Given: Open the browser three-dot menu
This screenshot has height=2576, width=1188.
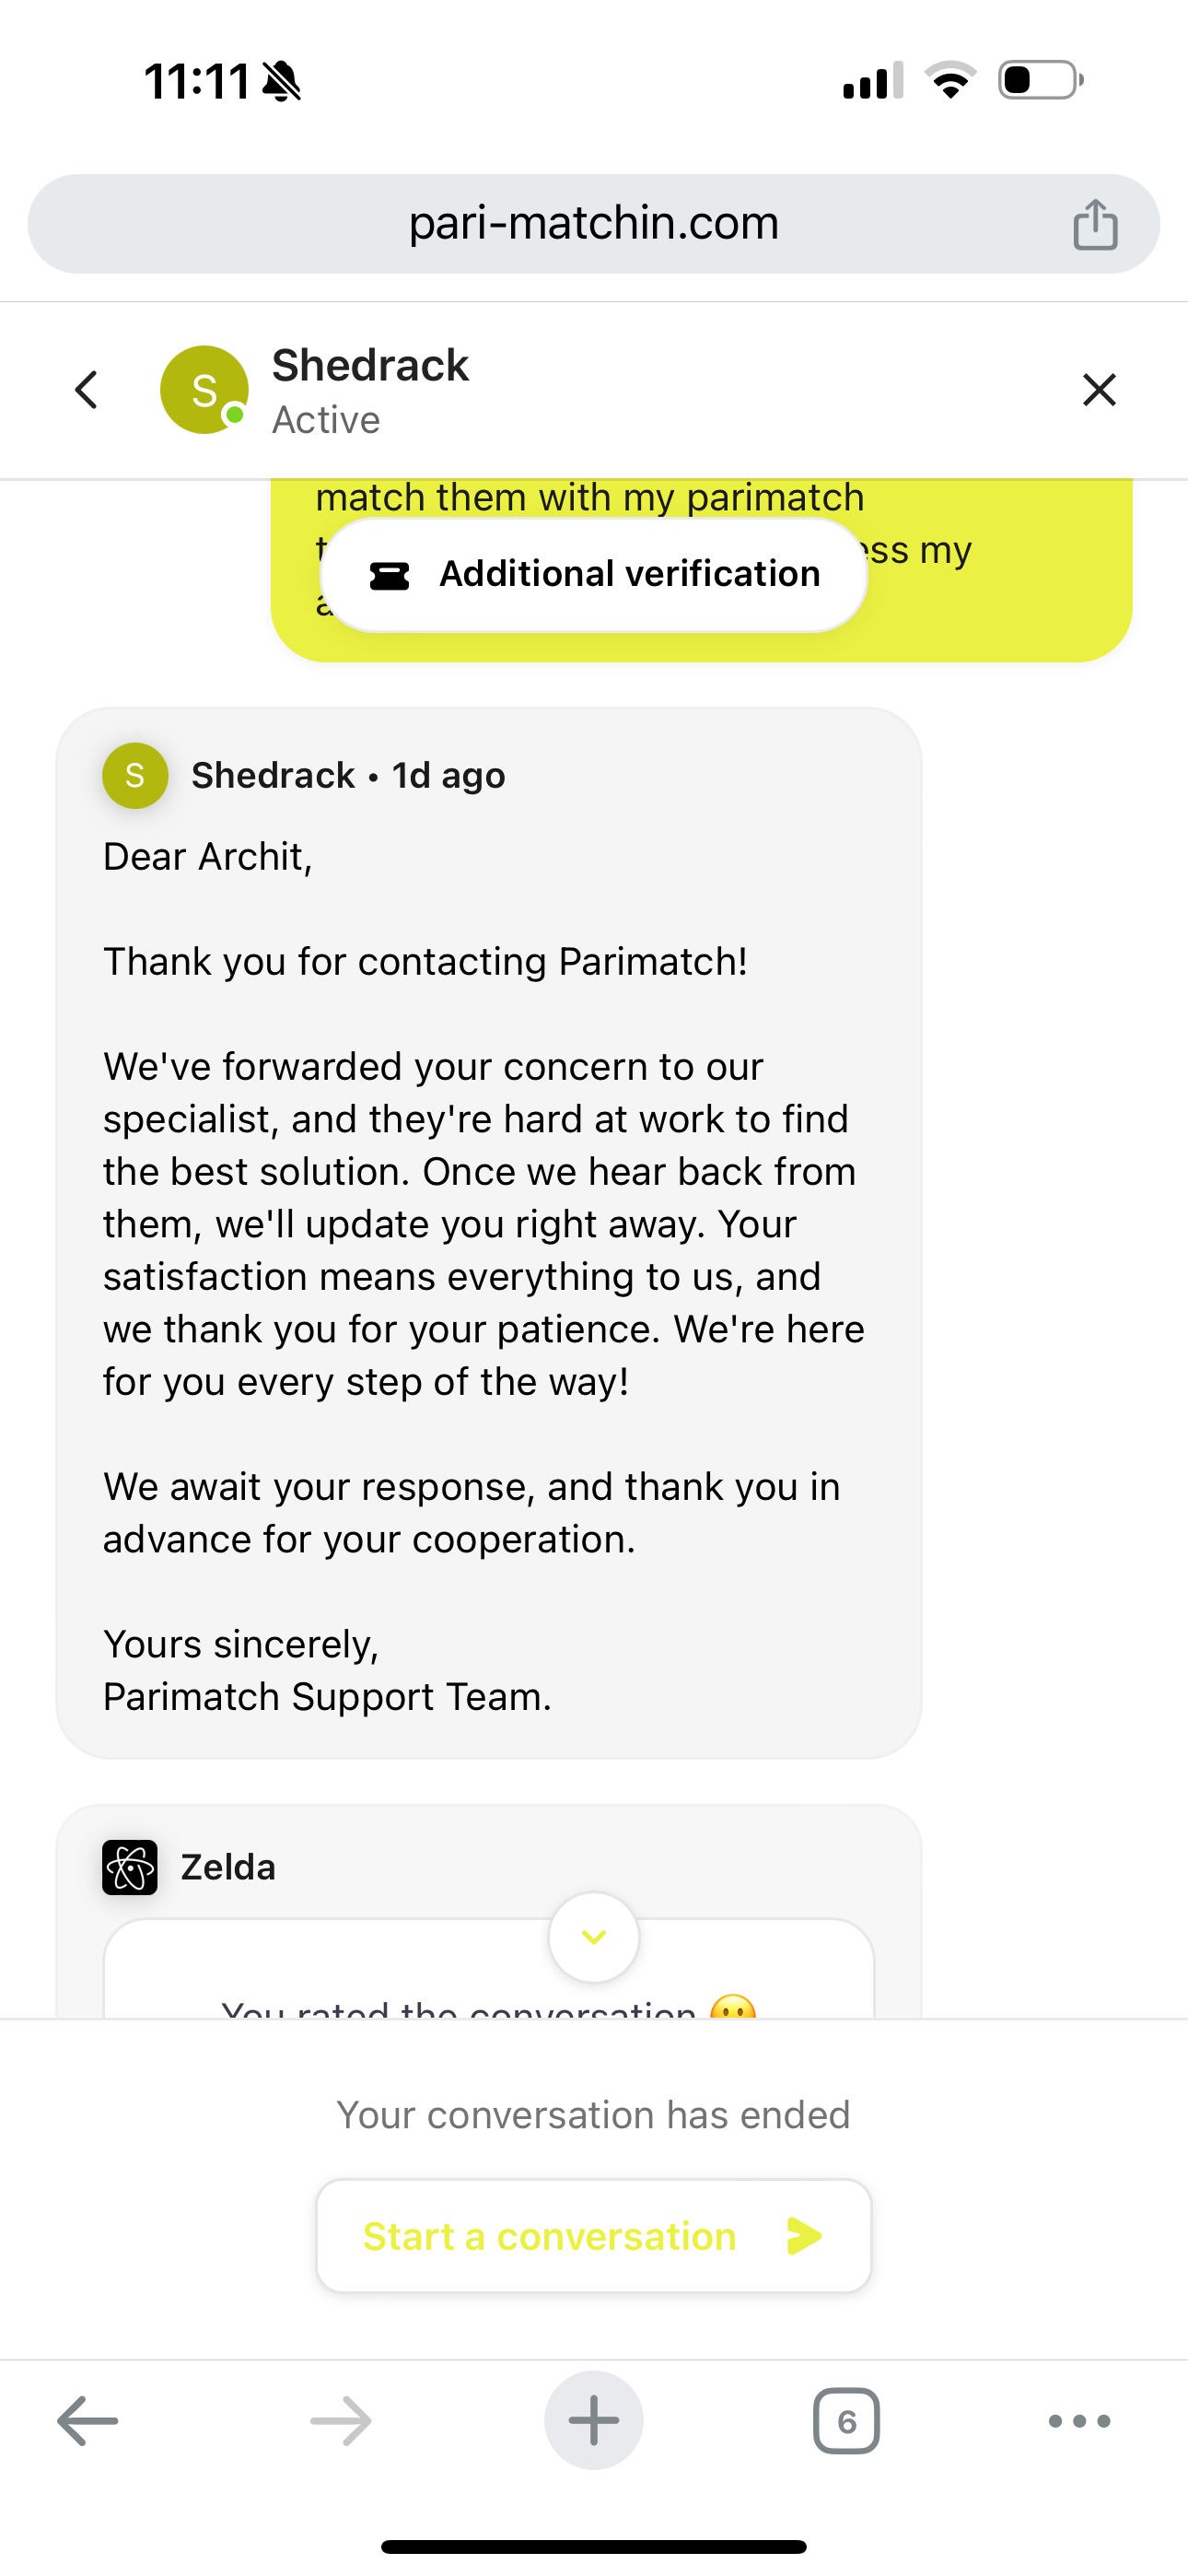Looking at the screenshot, I should (x=1079, y=2421).
